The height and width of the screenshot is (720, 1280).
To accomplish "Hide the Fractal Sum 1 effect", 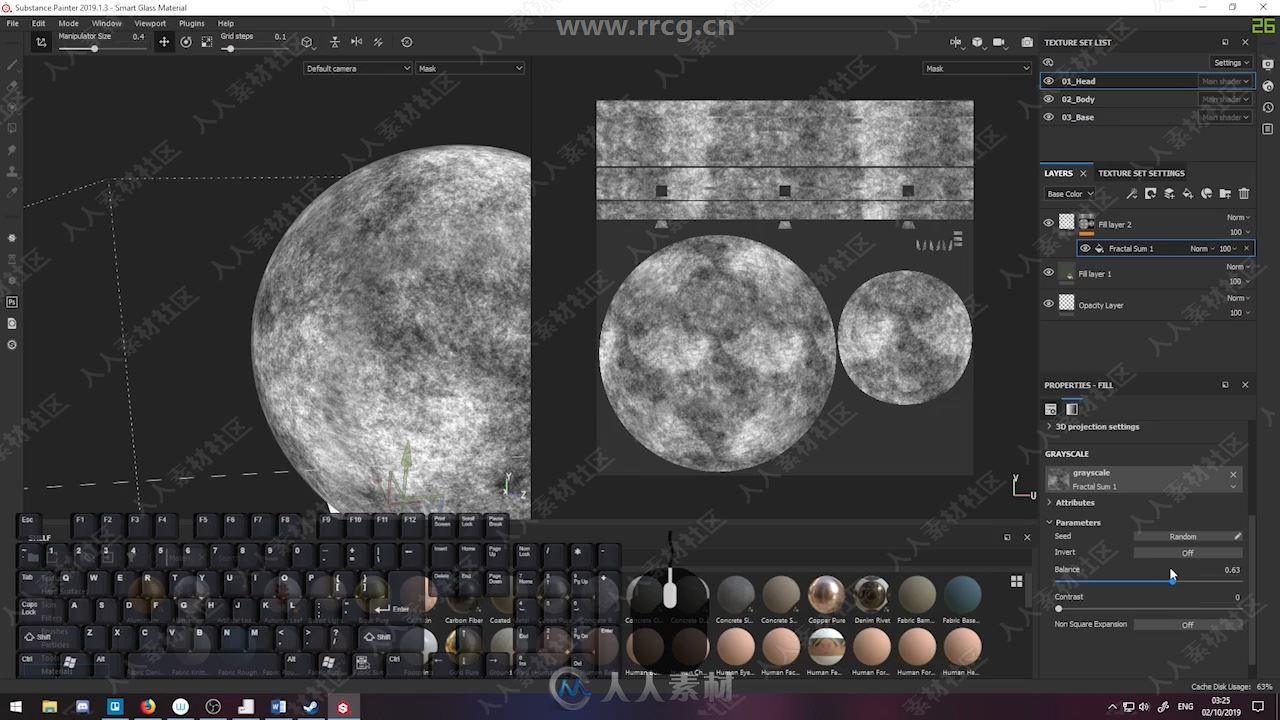I will pyautogui.click(x=1085, y=248).
